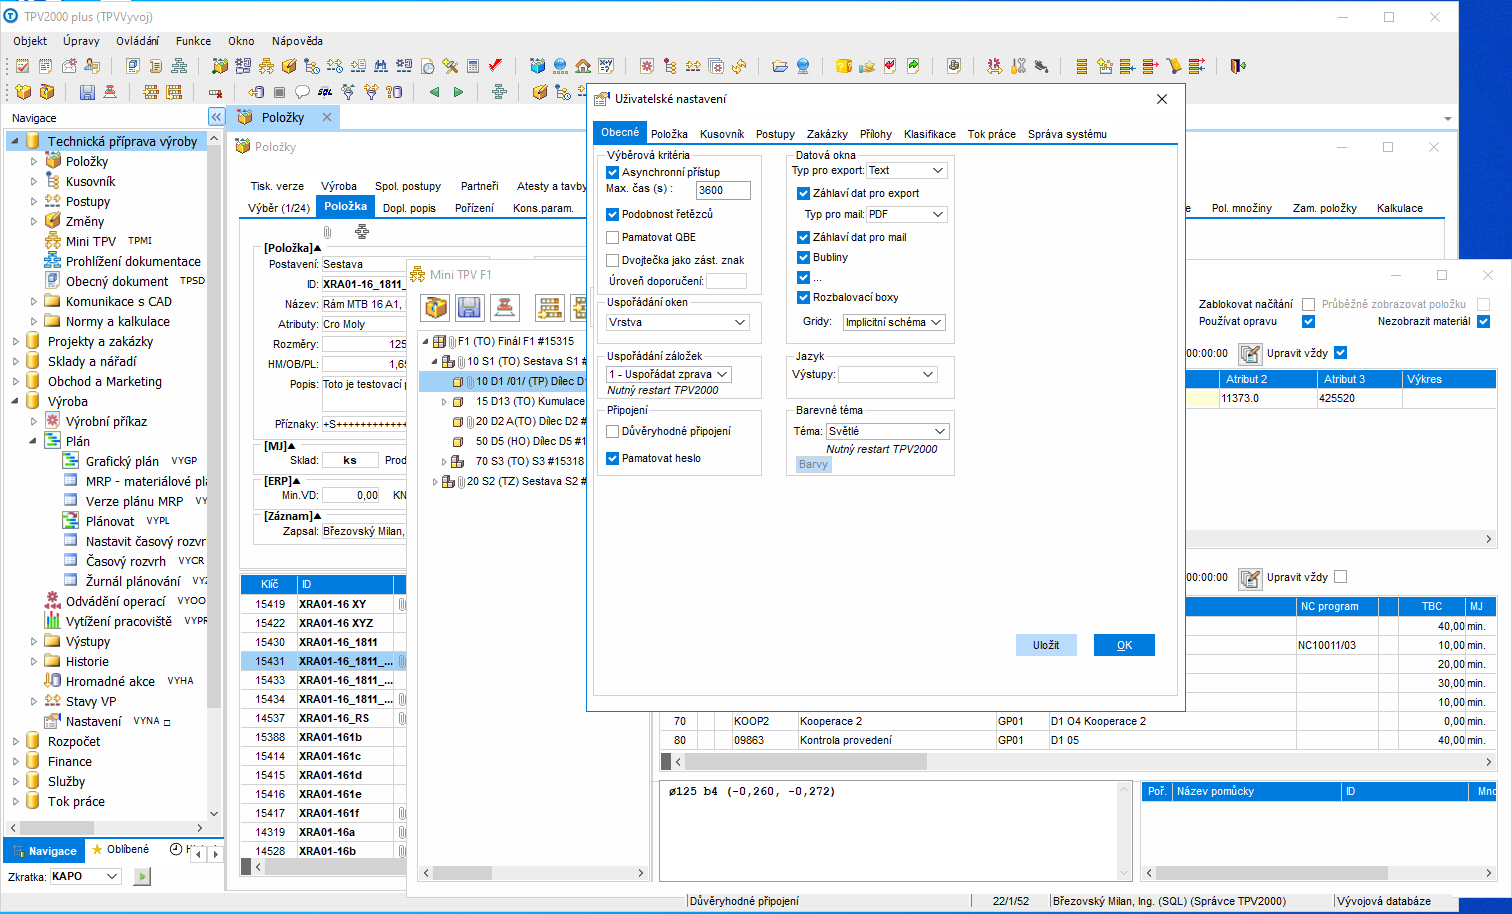Click Úroveň doporučení input field

pos(726,281)
